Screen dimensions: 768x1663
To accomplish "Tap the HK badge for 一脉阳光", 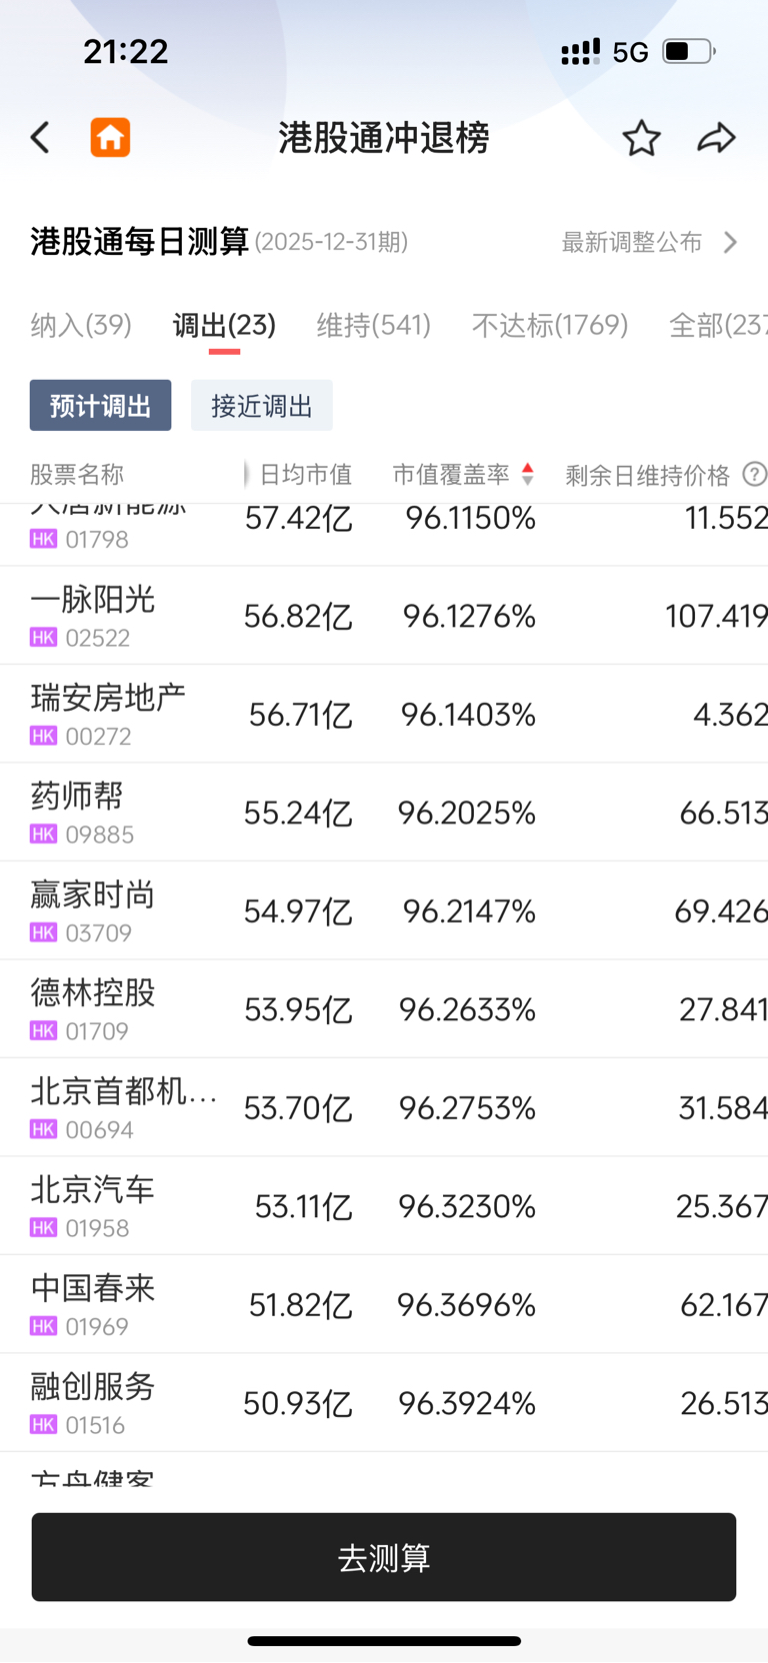I will (x=44, y=637).
